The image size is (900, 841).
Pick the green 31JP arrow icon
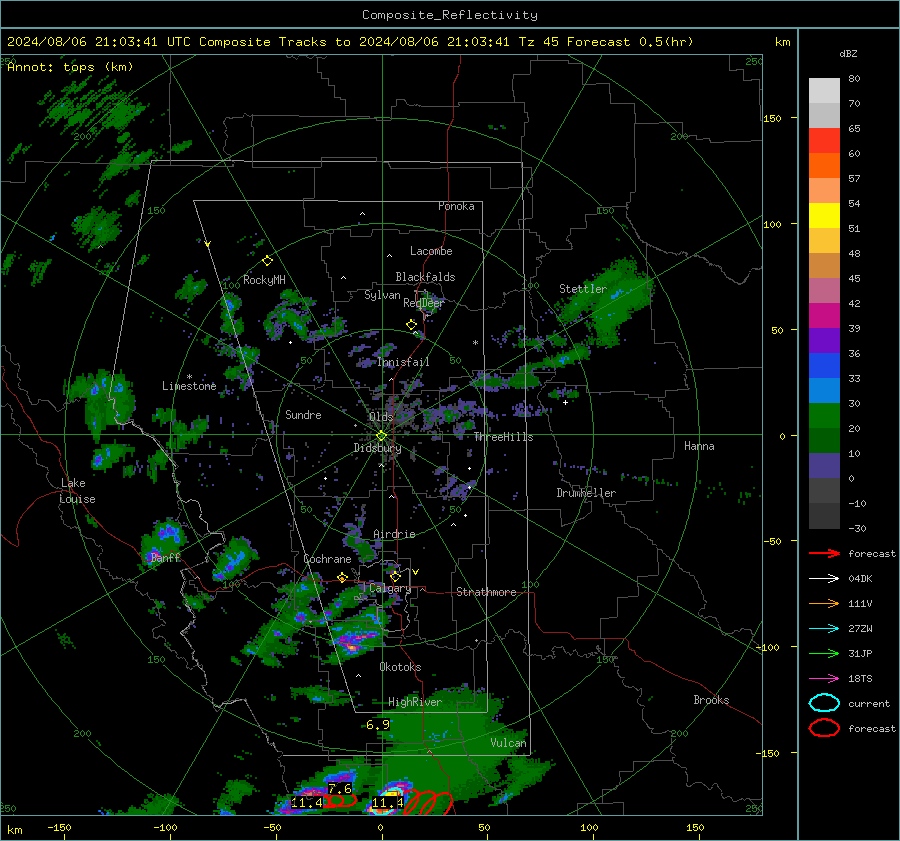tap(824, 653)
